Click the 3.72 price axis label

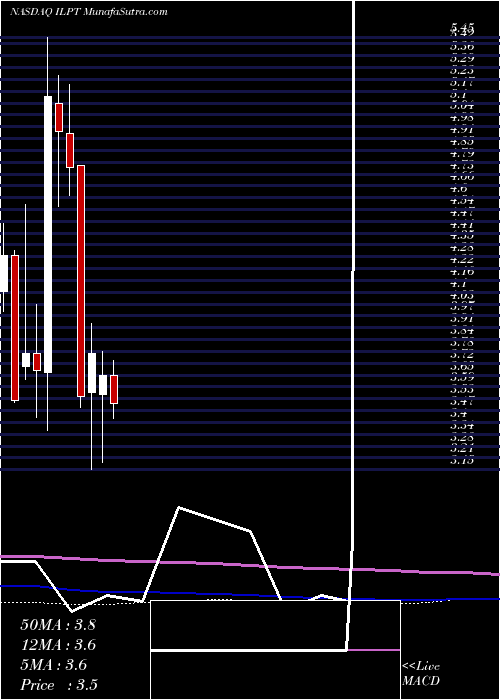(x=462, y=356)
